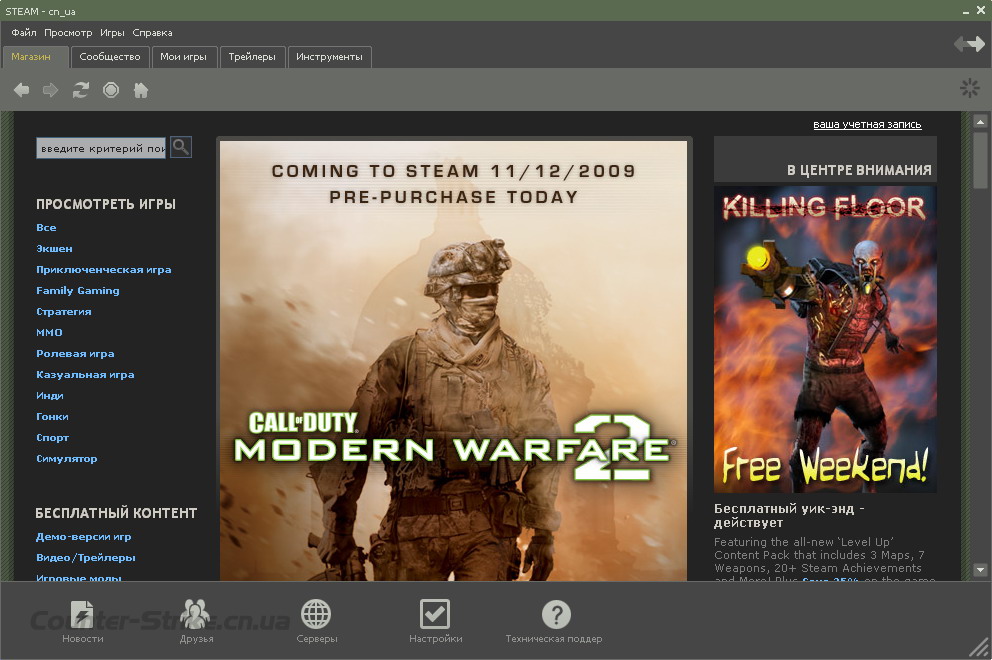Browse the Все games category
The width and height of the screenshot is (992, 660).
[46, 227]
